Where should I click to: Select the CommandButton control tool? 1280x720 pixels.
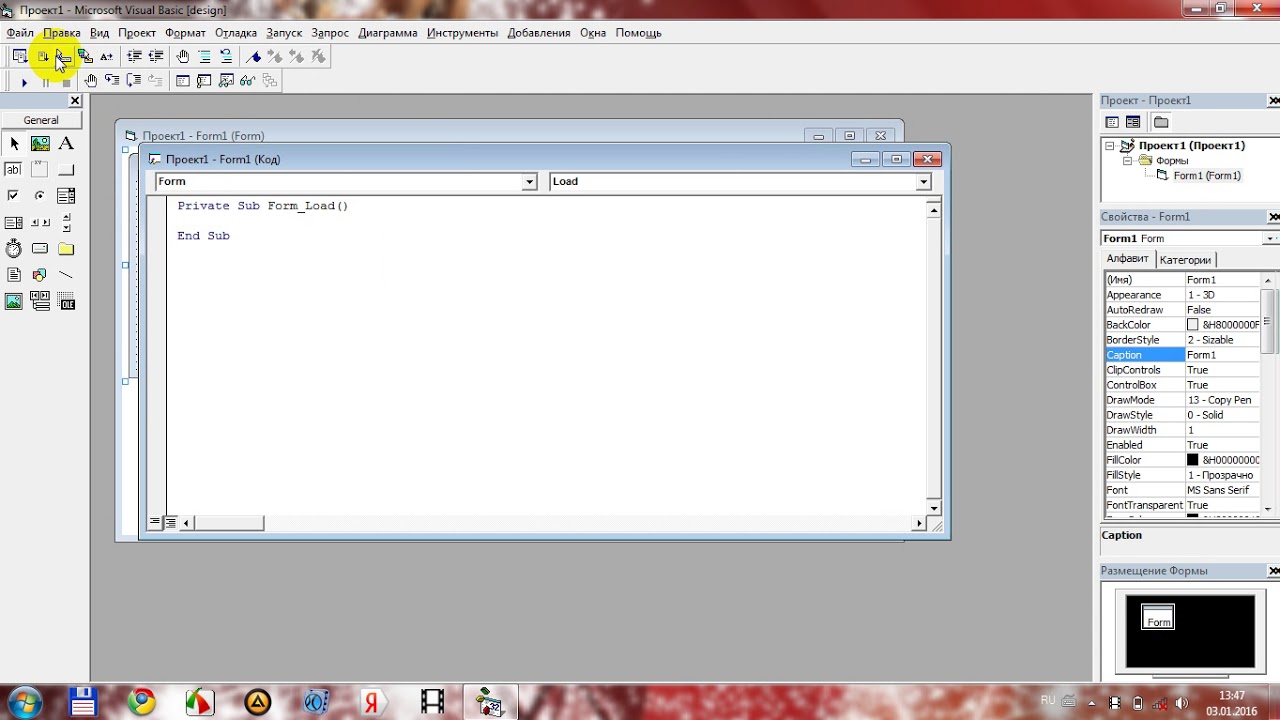pyautogui.click(x=66, y=170)
